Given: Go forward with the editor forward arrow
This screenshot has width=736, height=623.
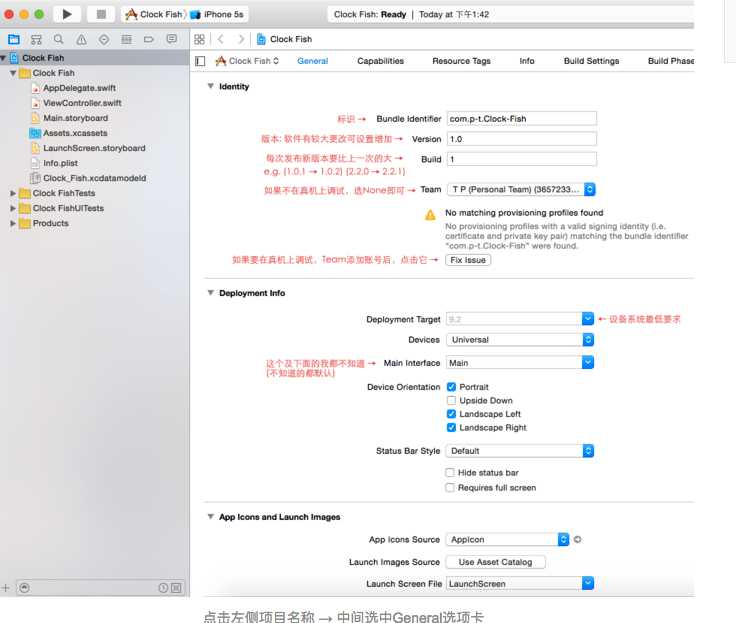Looking at the screenshot, I should coord(241,39).
